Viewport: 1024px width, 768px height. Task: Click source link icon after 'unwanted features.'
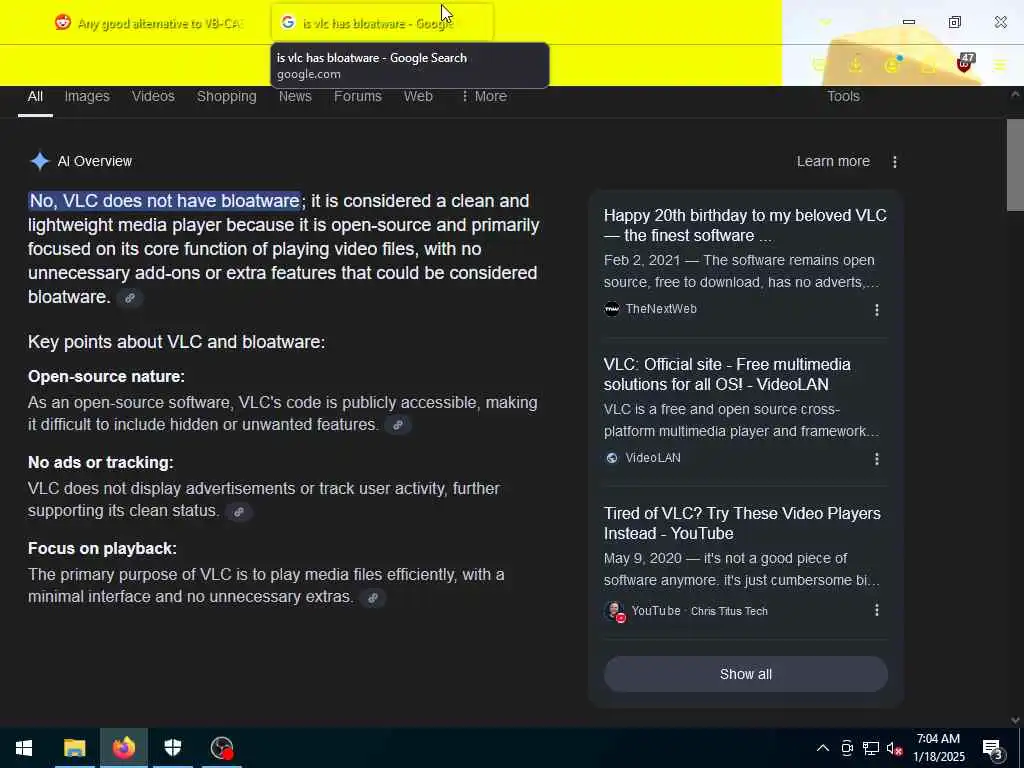point(398,425)
